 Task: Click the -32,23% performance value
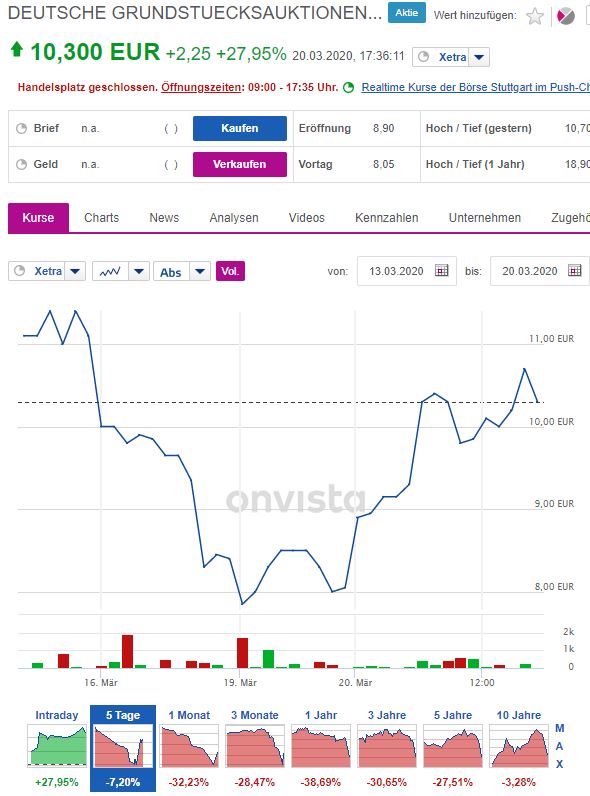(189, 782)
